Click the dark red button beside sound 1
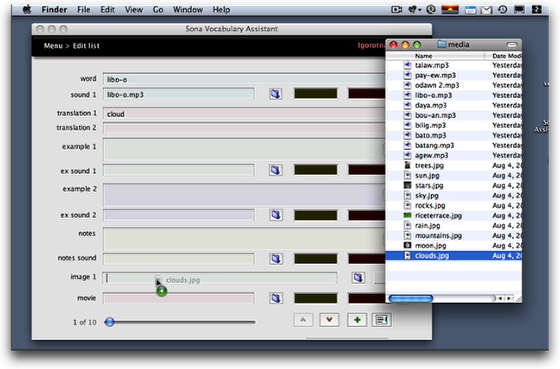560x369 pixels. (367, 94)
